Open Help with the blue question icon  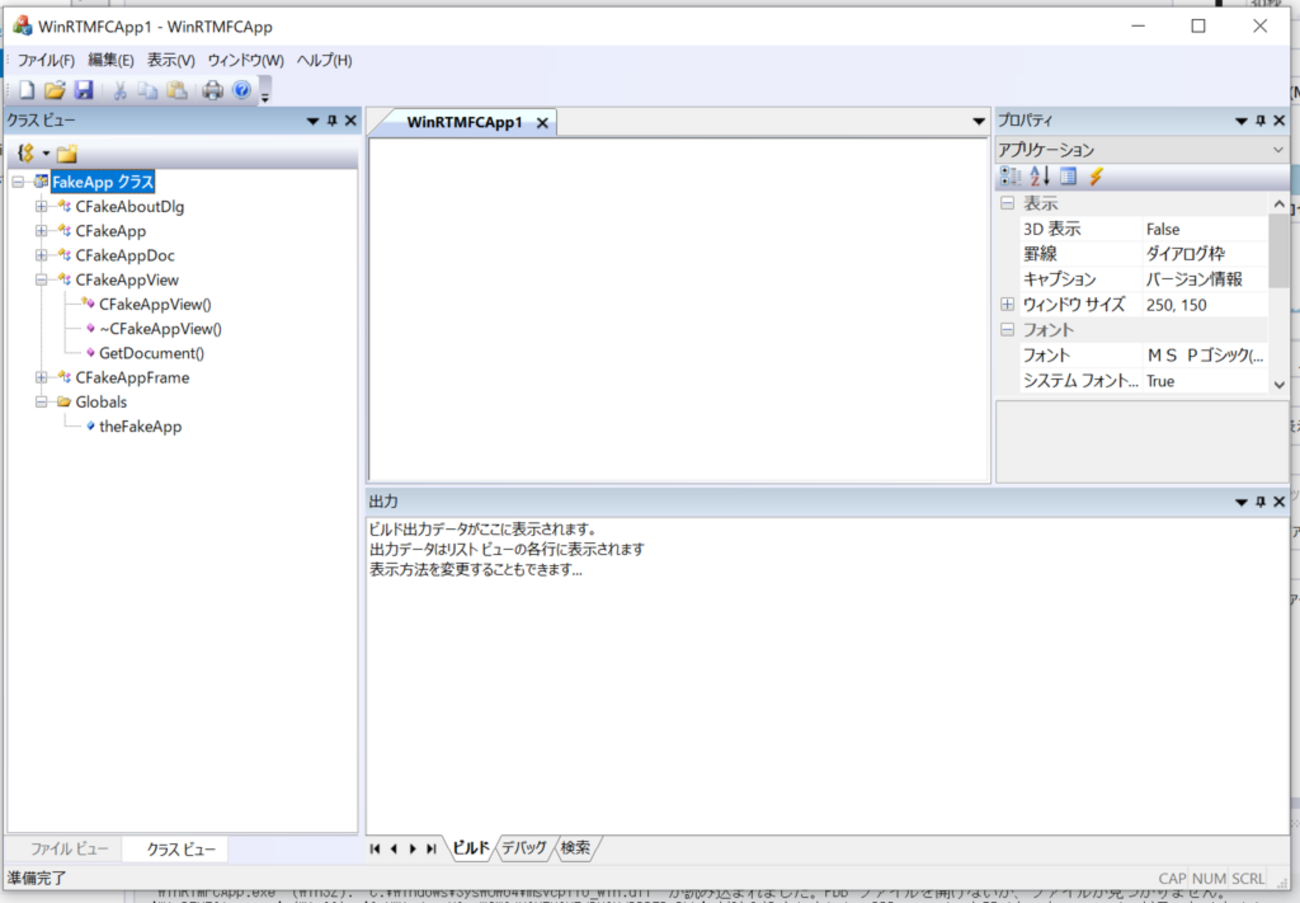coord(242,91)
